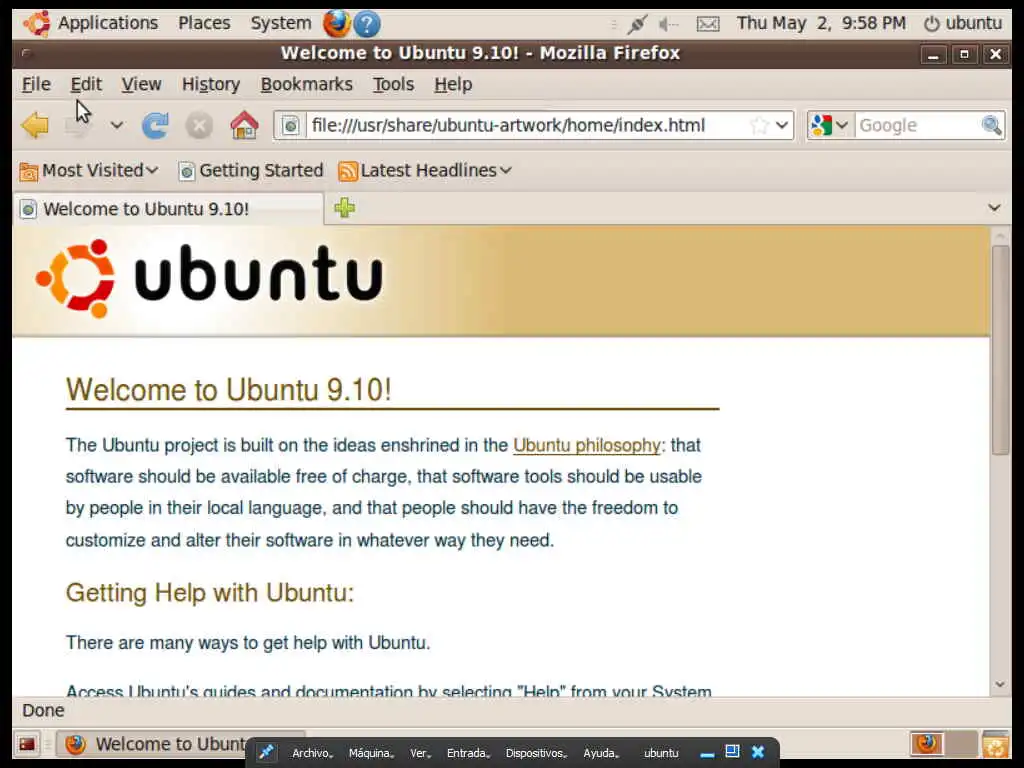Screen dimensions: 1024x768
Task: Open the ubuntu user power menu
Action: point(963,23)
